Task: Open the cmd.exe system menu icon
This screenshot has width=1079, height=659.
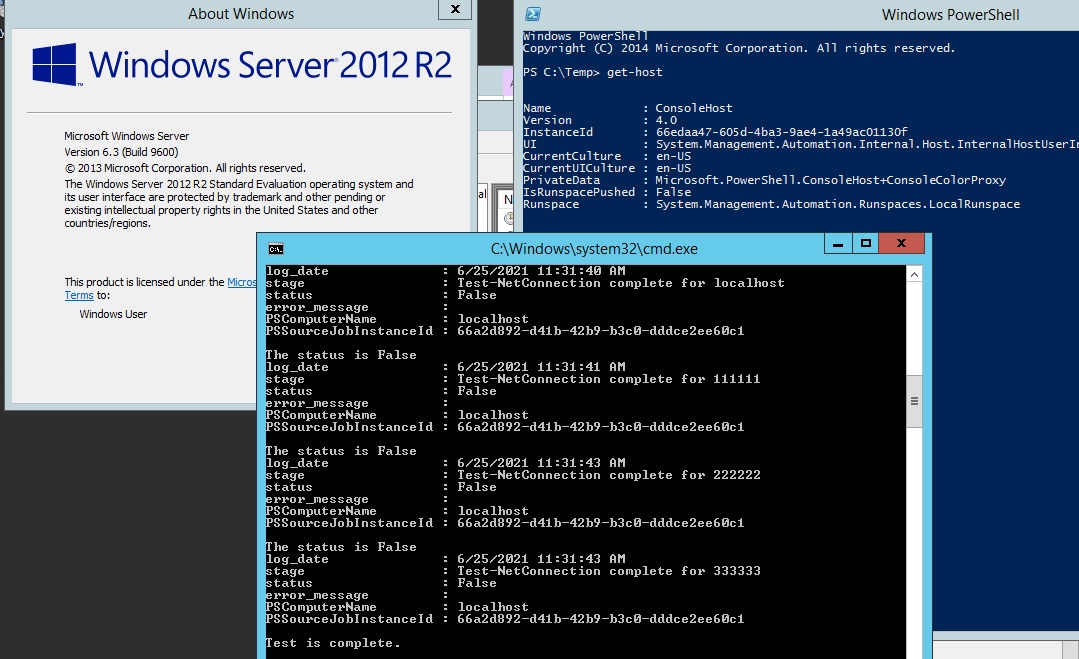Action: [276, 249]
